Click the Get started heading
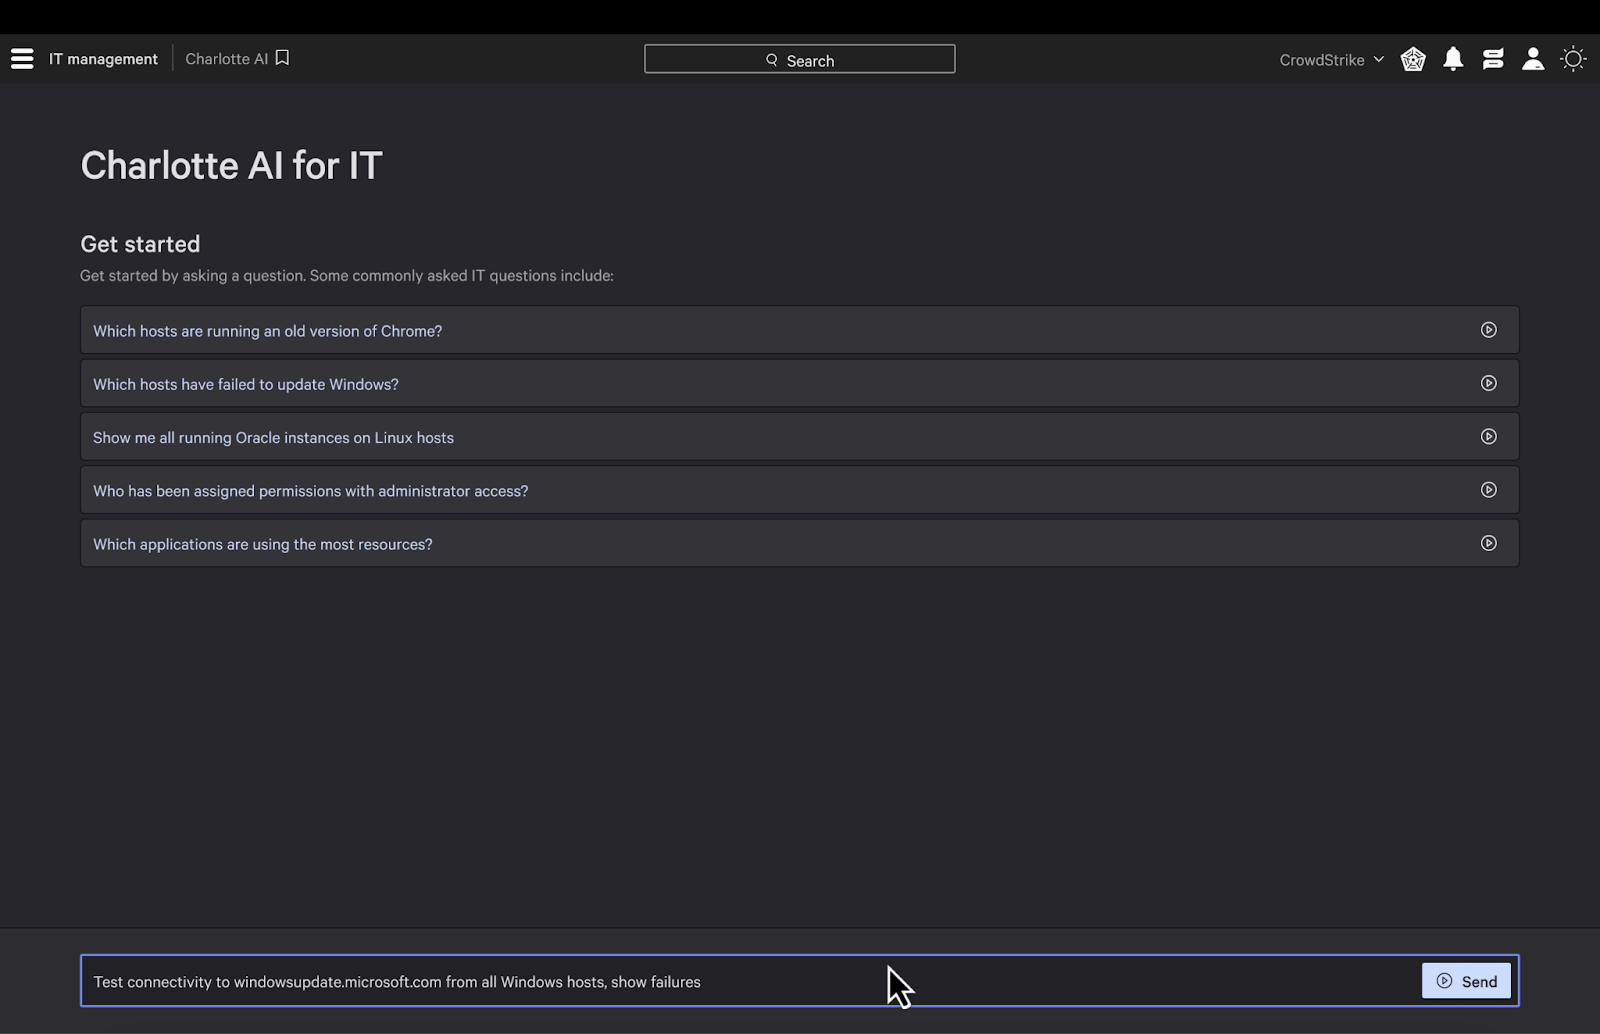 140,244
